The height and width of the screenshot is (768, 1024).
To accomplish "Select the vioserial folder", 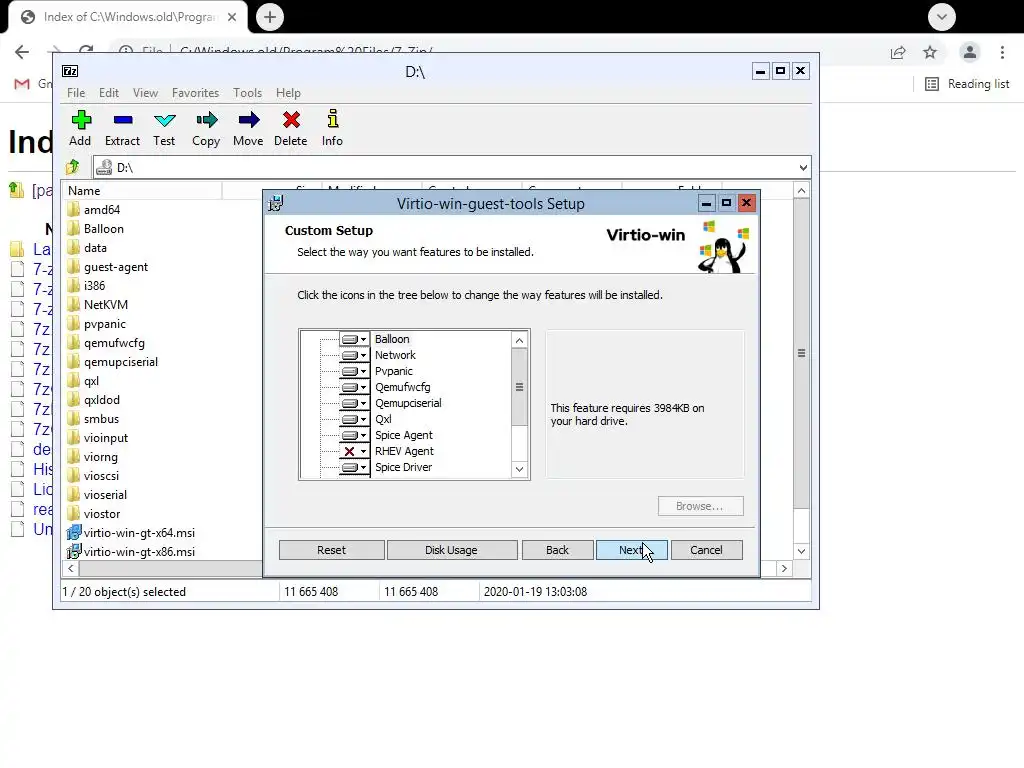I will tap(97, 494).
